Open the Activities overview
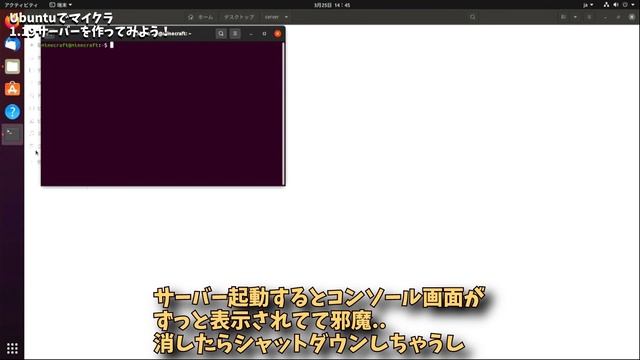The width and height of the screenshot is (640, 360). (x=21, y=5)
